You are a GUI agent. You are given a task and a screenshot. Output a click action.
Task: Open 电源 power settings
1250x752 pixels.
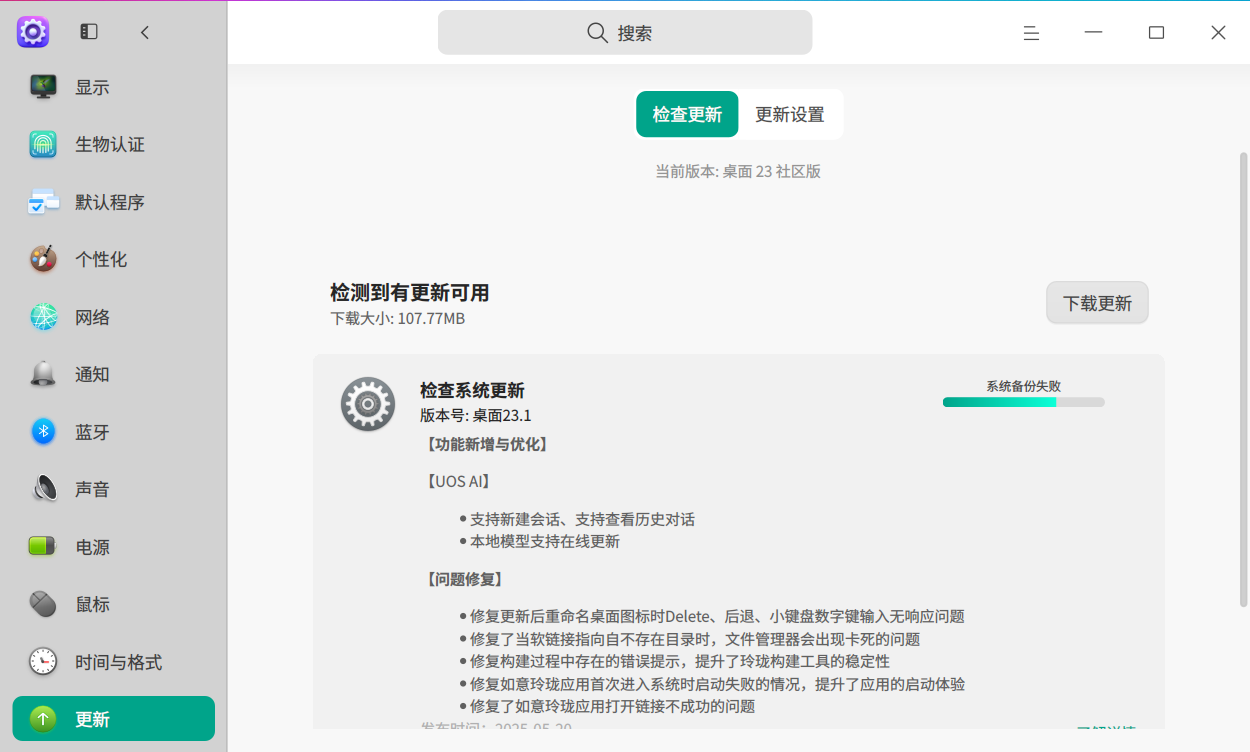tap(114, 547)
